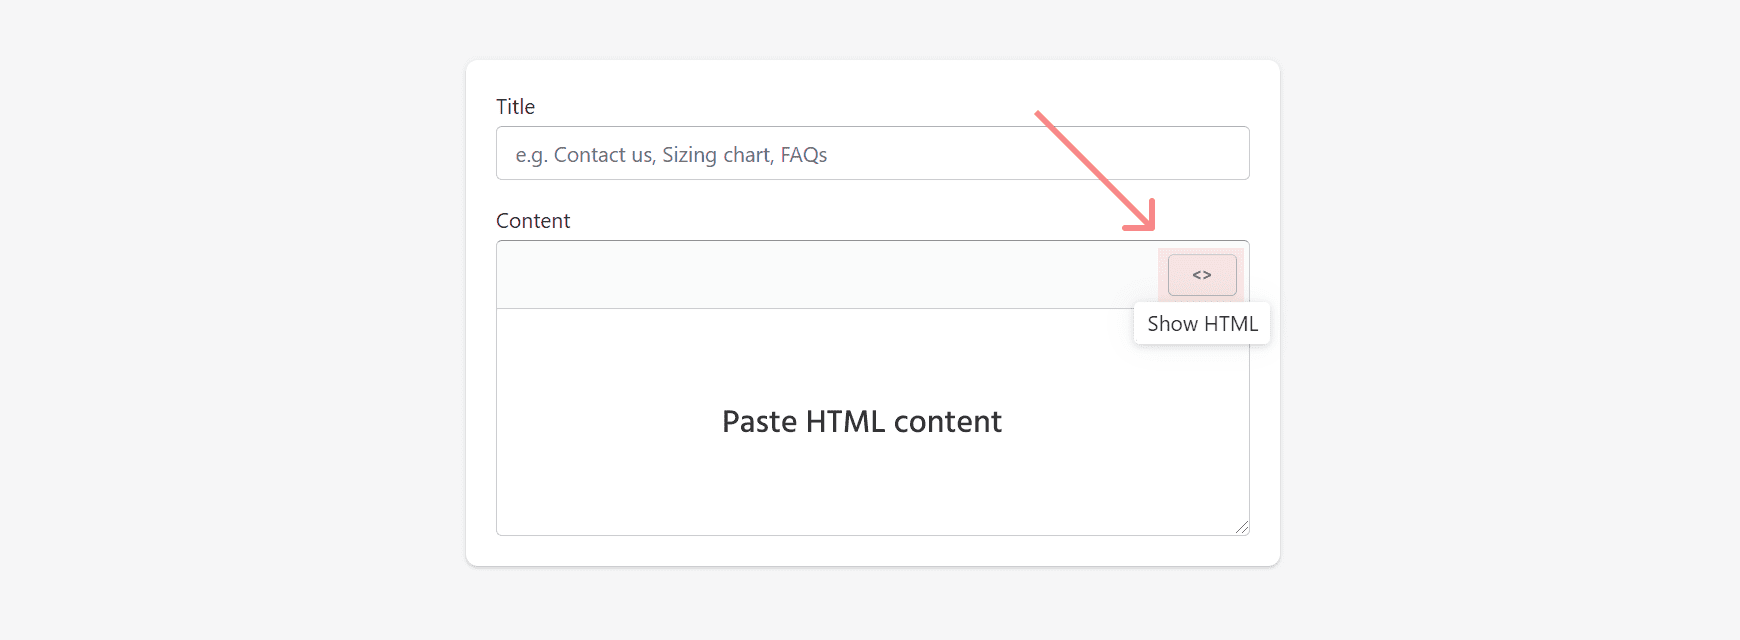The width and height of the screenshot is (1740, 640).
Task: Click the Show HTML code icon
Action: click(1202, 275)
